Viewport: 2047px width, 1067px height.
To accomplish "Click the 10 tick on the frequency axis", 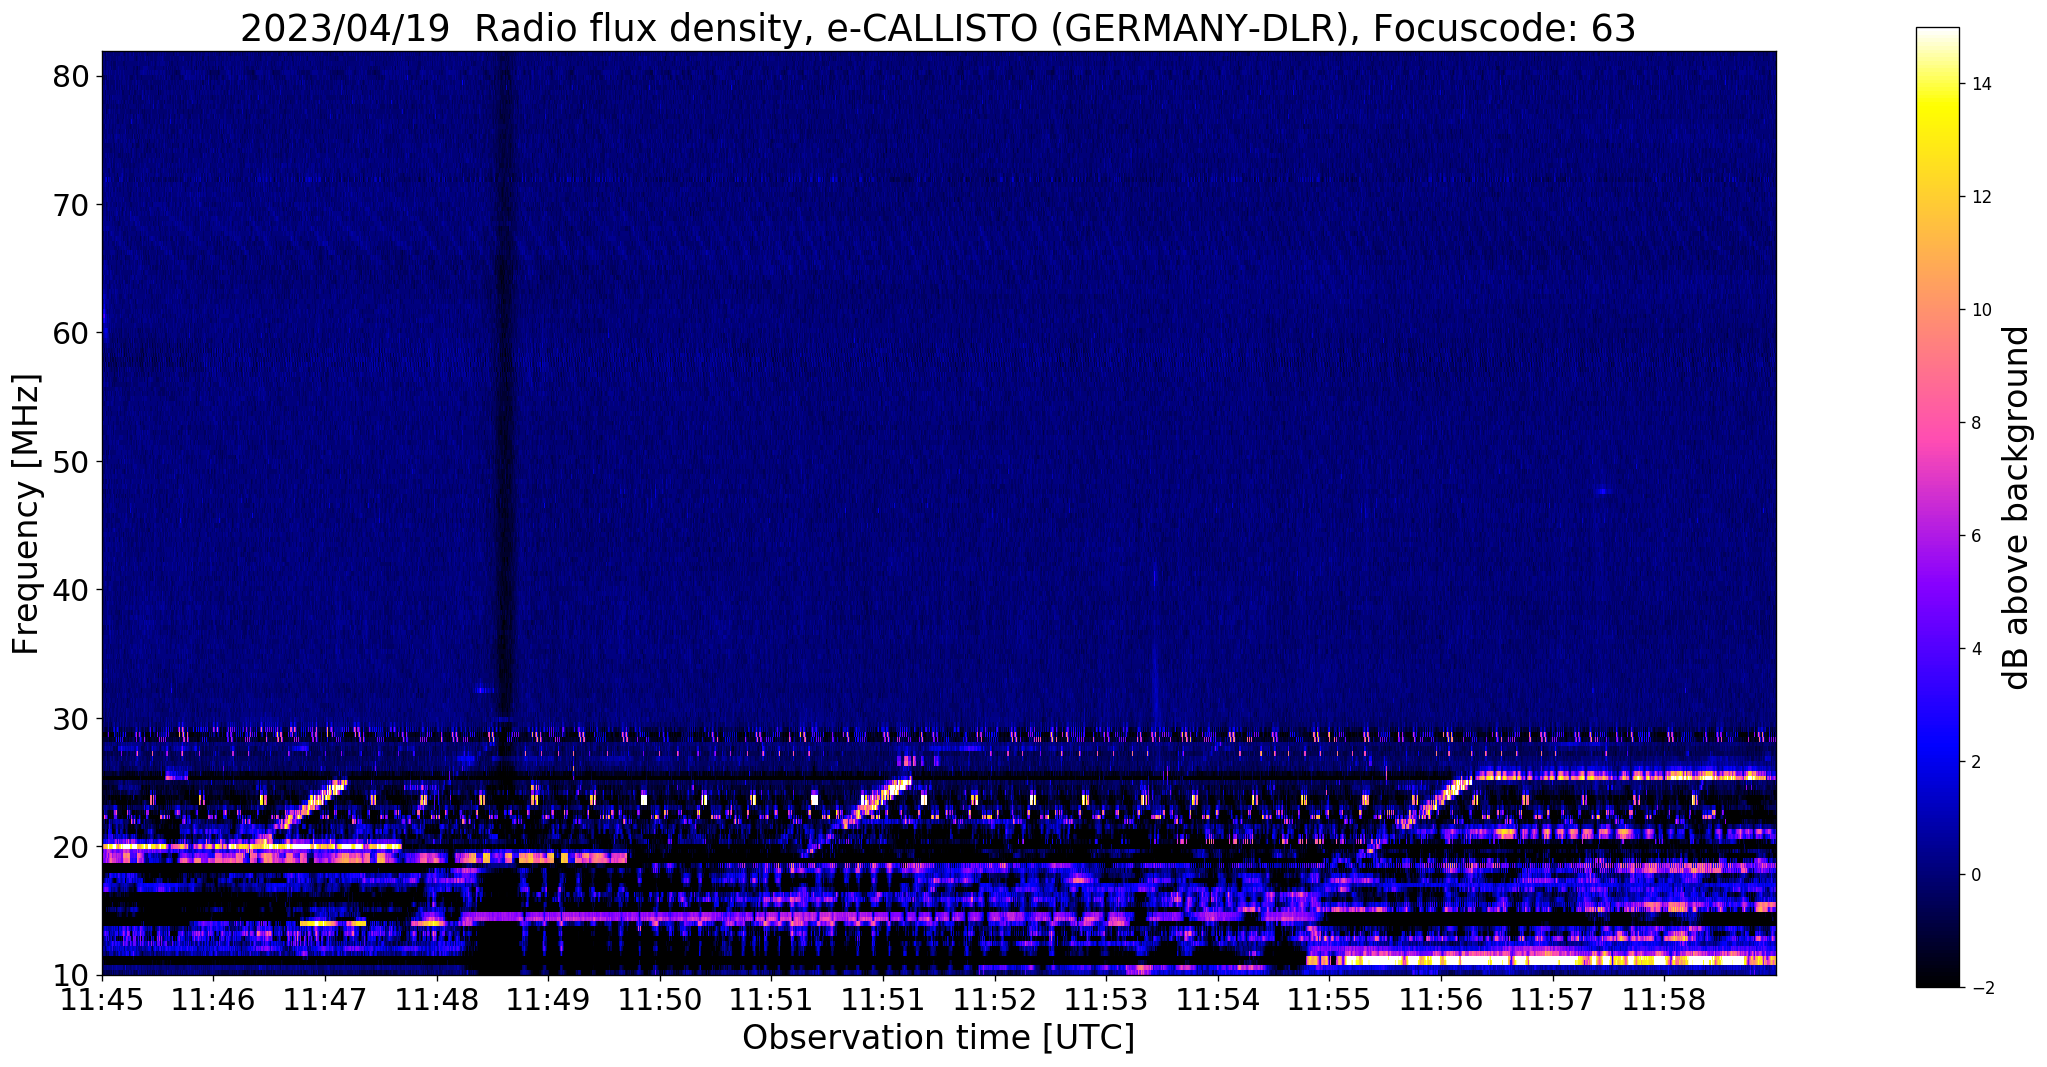I will pos(70,975).
